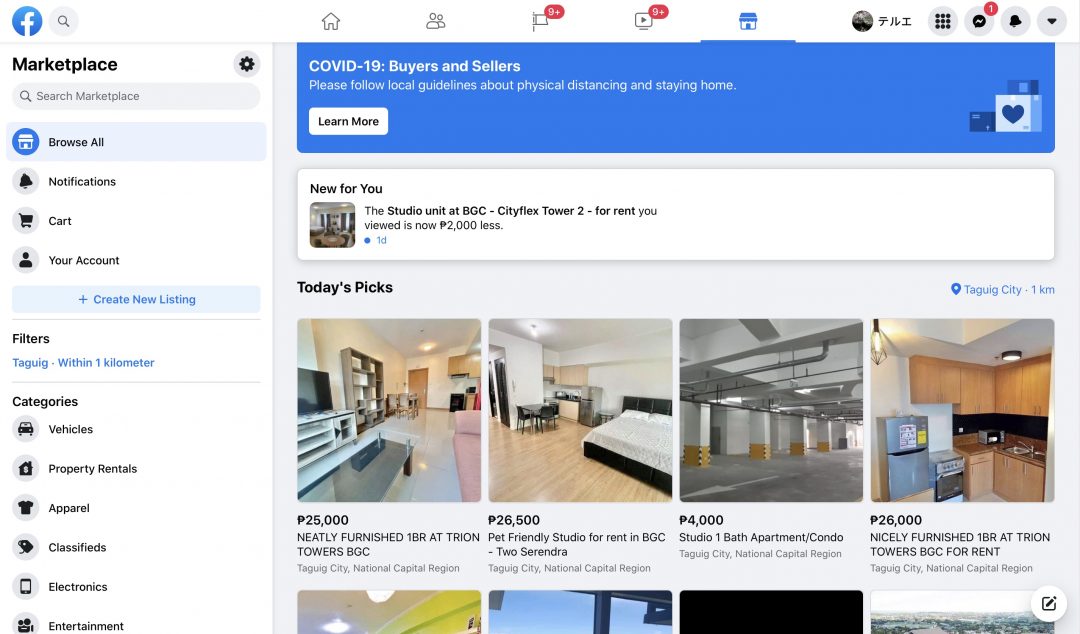Open the notifications bell in top bar
This screenshot has width=1080, height=634.
(1015, 21)
